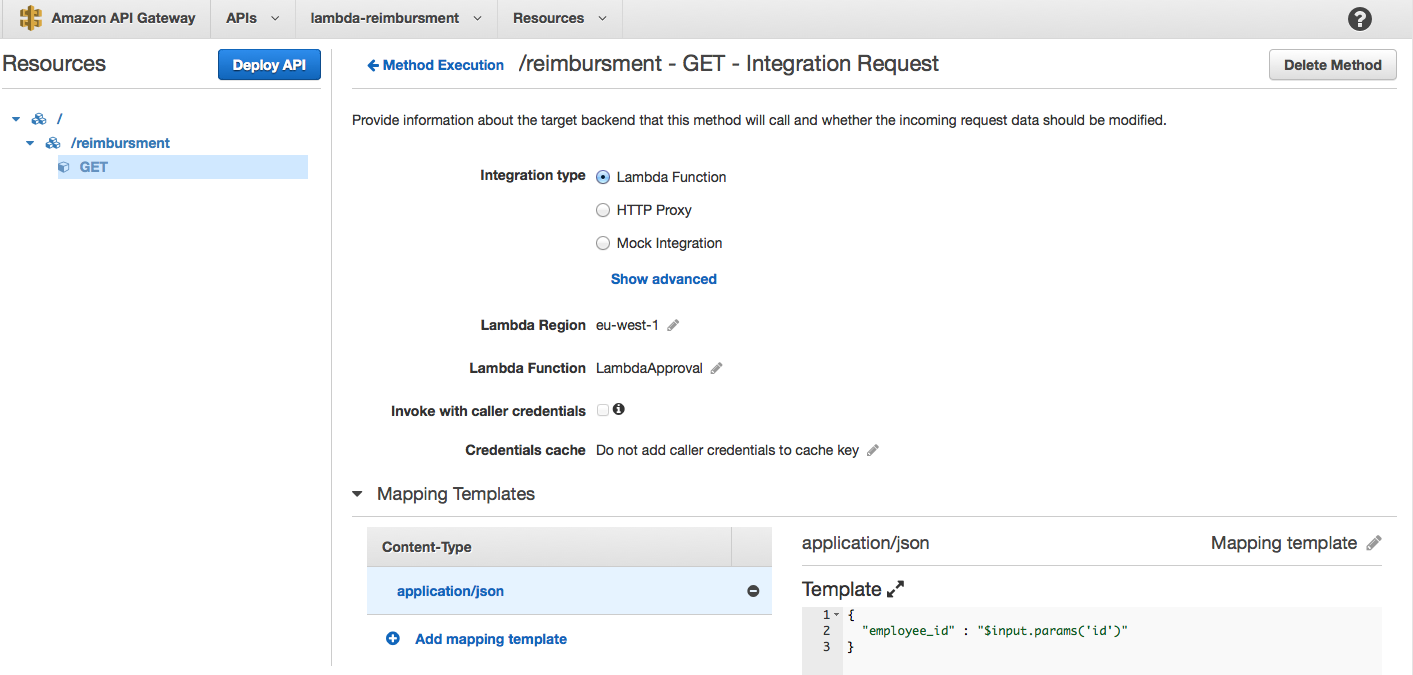Select the GET method in the tree
The image size is (1413, 675).
tap(92, 166)
